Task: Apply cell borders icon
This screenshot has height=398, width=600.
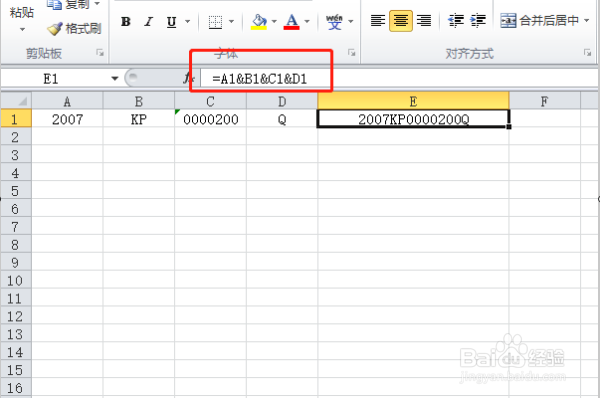Action: (x=215, y=22)
